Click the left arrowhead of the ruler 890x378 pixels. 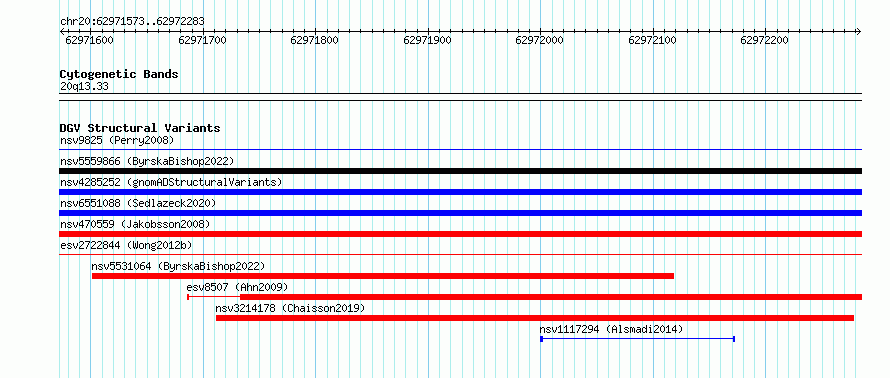62,31
